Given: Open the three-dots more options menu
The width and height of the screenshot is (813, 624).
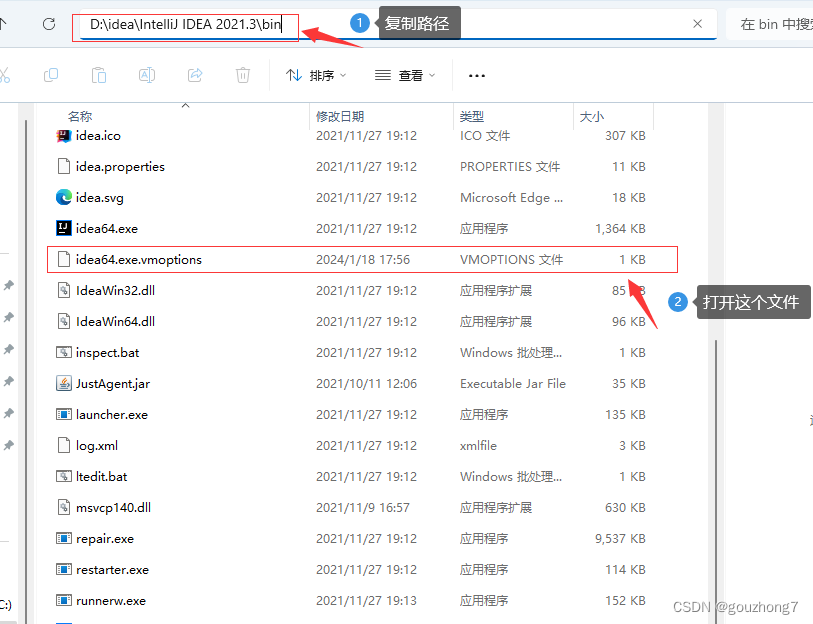Looking at the screenshot, I should [x=476, y=76].
